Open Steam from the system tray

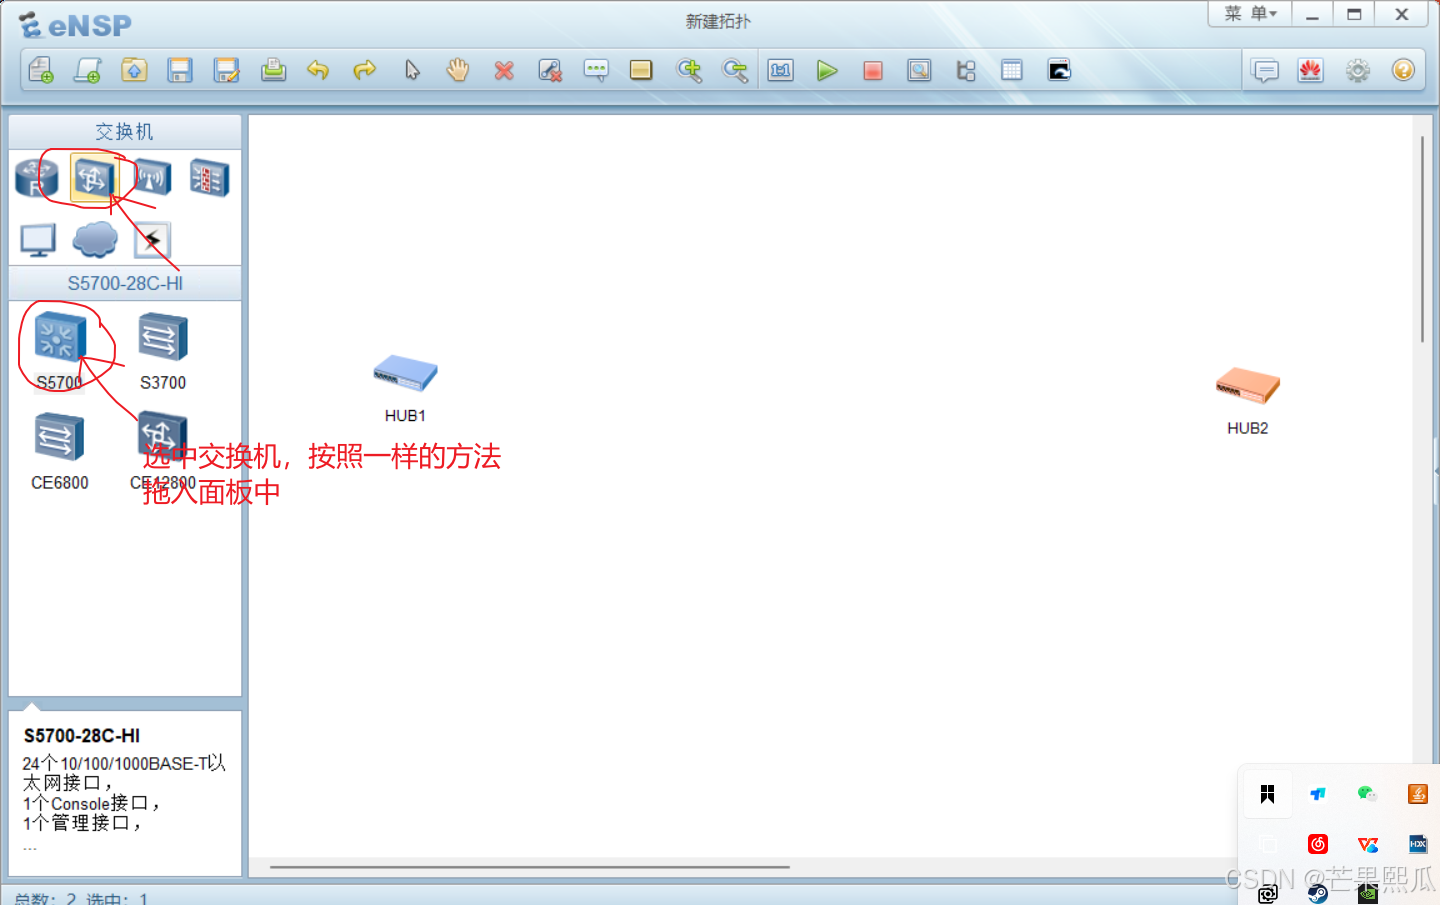click(x=1318, y=893)
